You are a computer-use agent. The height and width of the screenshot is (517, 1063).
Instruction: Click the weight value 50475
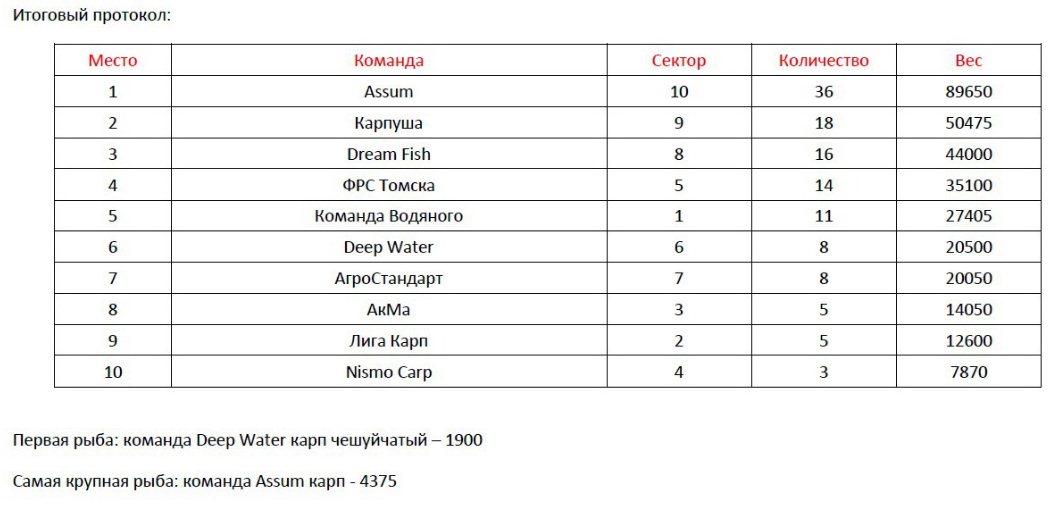[x=968, y=123]
